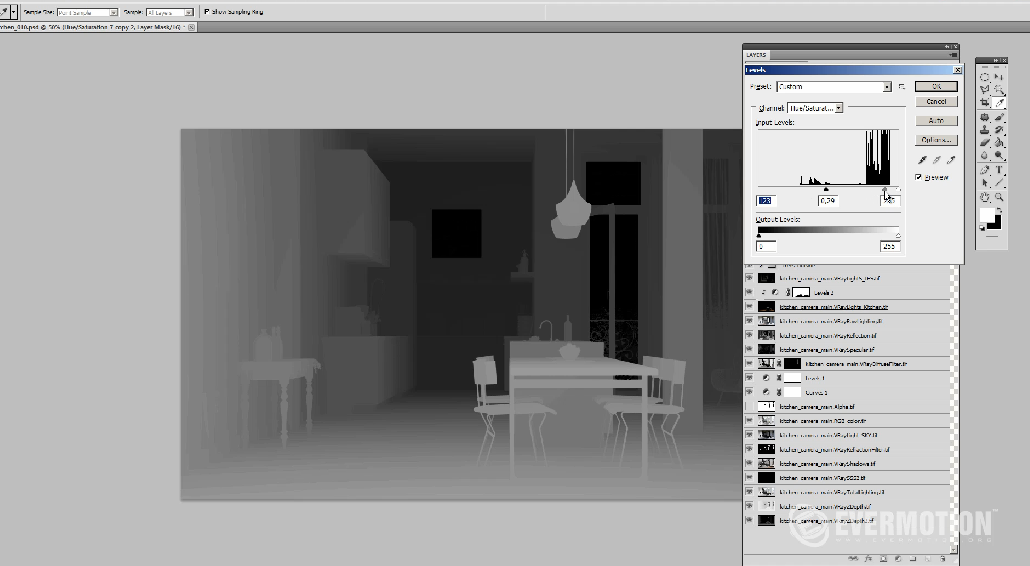Click the eyedropper icon in options bar
This screenshot has height=566, width=1030.
(4, 12)
